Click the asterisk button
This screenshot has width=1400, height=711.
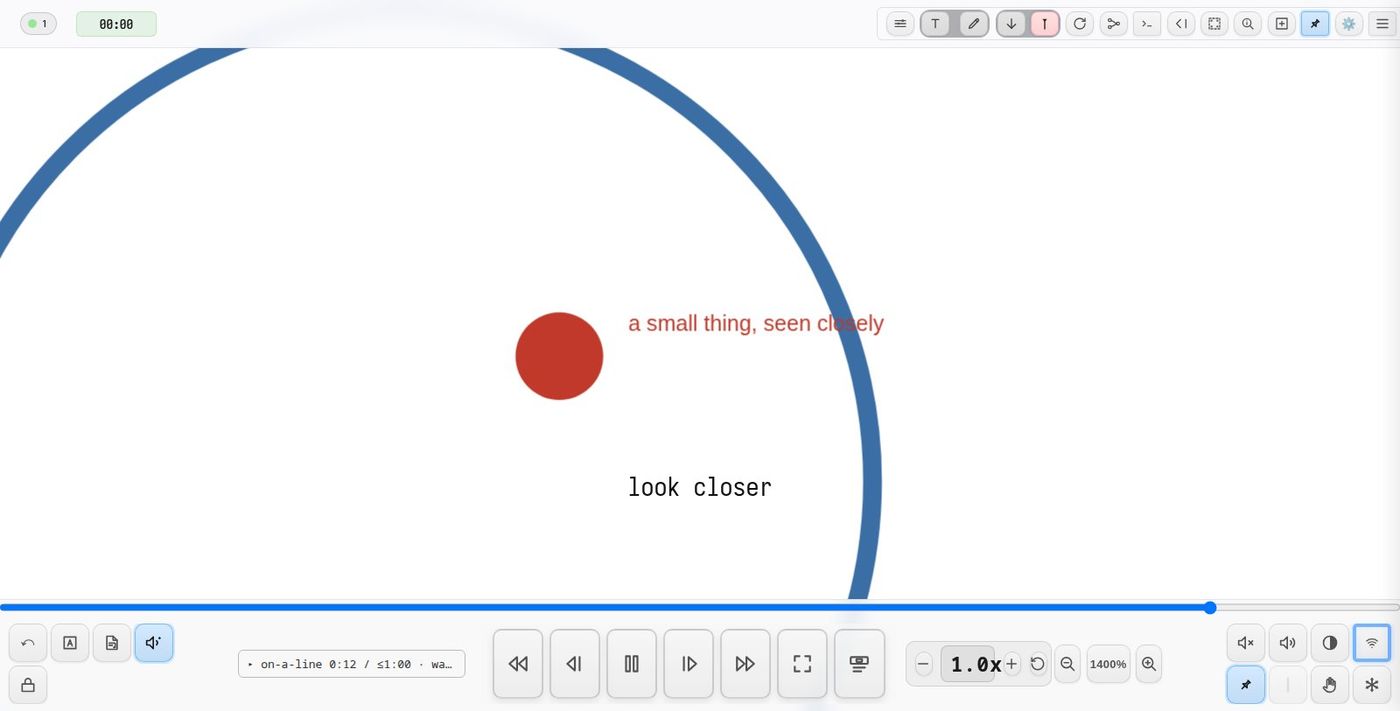(1372, 685)
